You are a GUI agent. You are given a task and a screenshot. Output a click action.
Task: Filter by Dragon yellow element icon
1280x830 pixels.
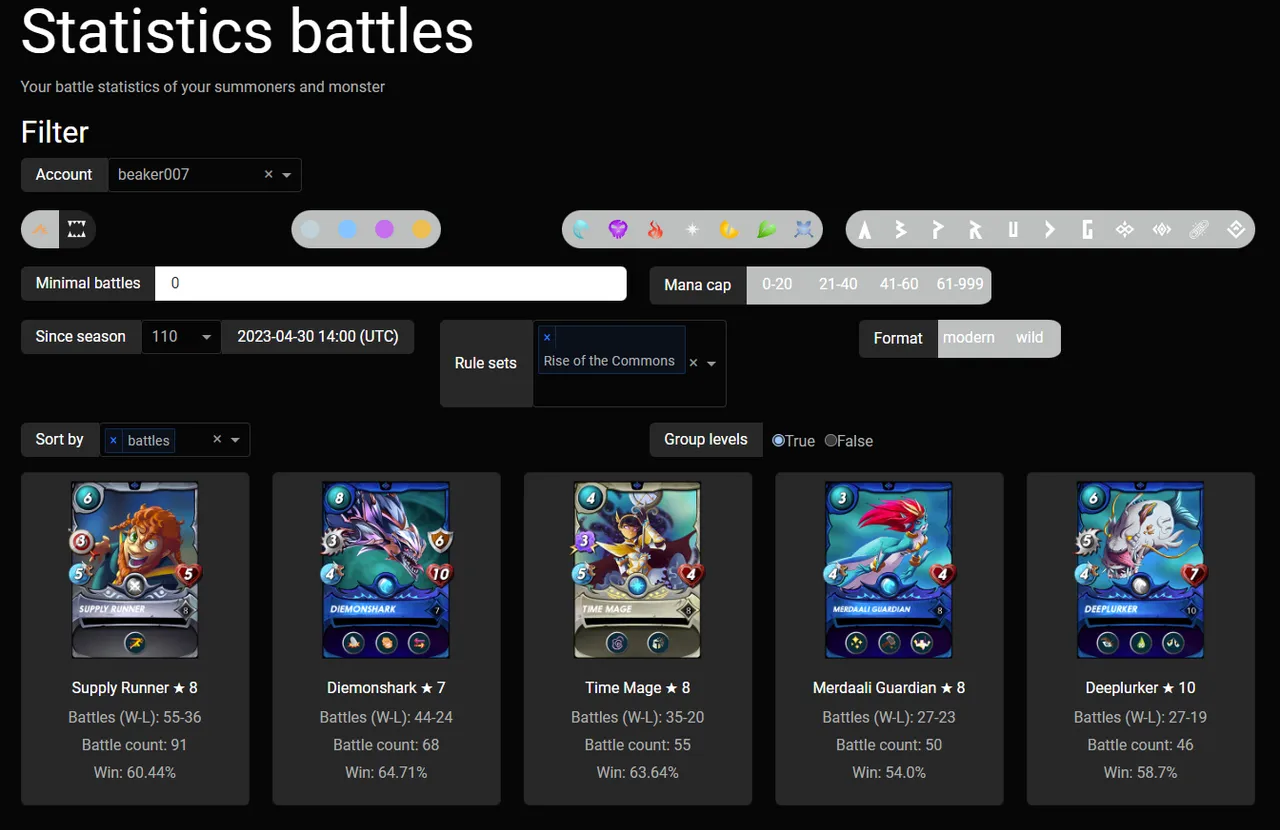point(729,230)
